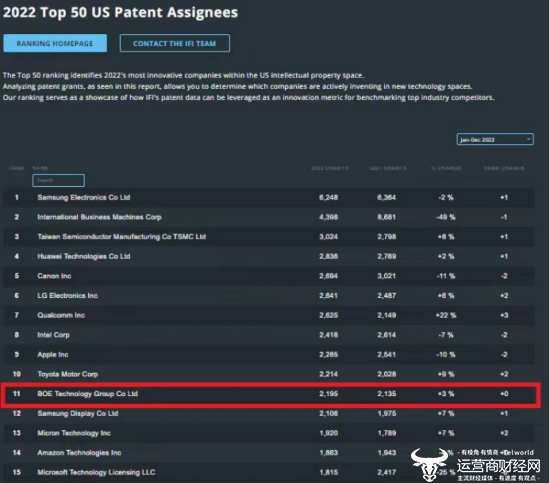Select BOE Technology Group Co Ltd name

point(88,394)
